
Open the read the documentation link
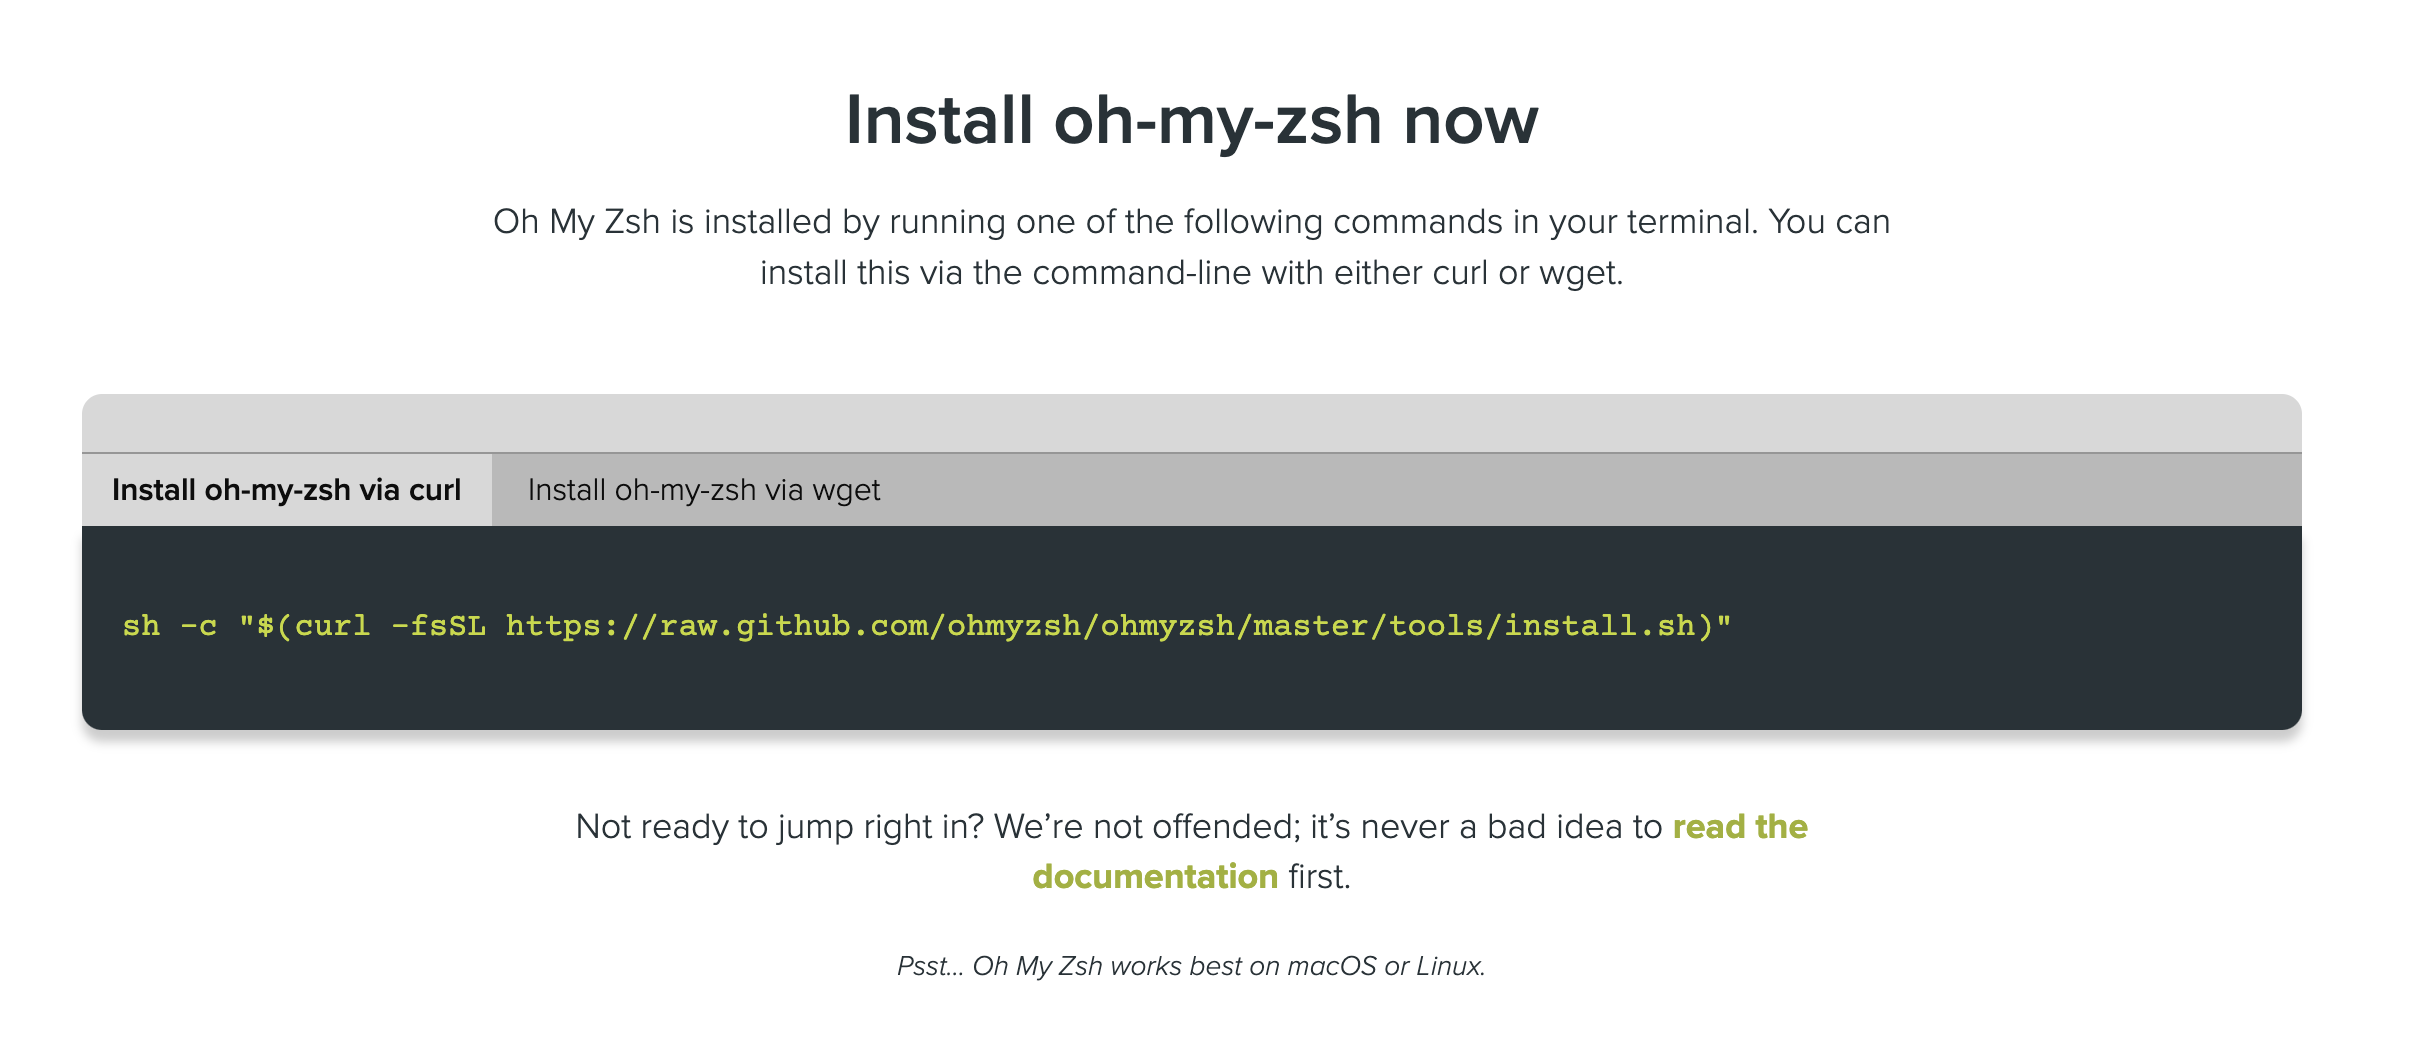tap(1739, 827)
